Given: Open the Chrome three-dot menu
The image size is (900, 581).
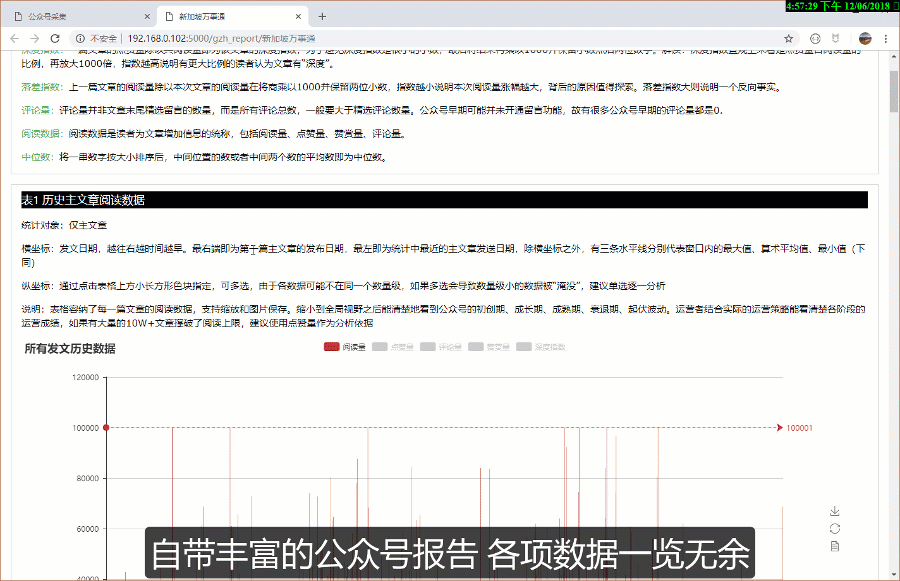Looking at the screenshot, I should 886,38.
